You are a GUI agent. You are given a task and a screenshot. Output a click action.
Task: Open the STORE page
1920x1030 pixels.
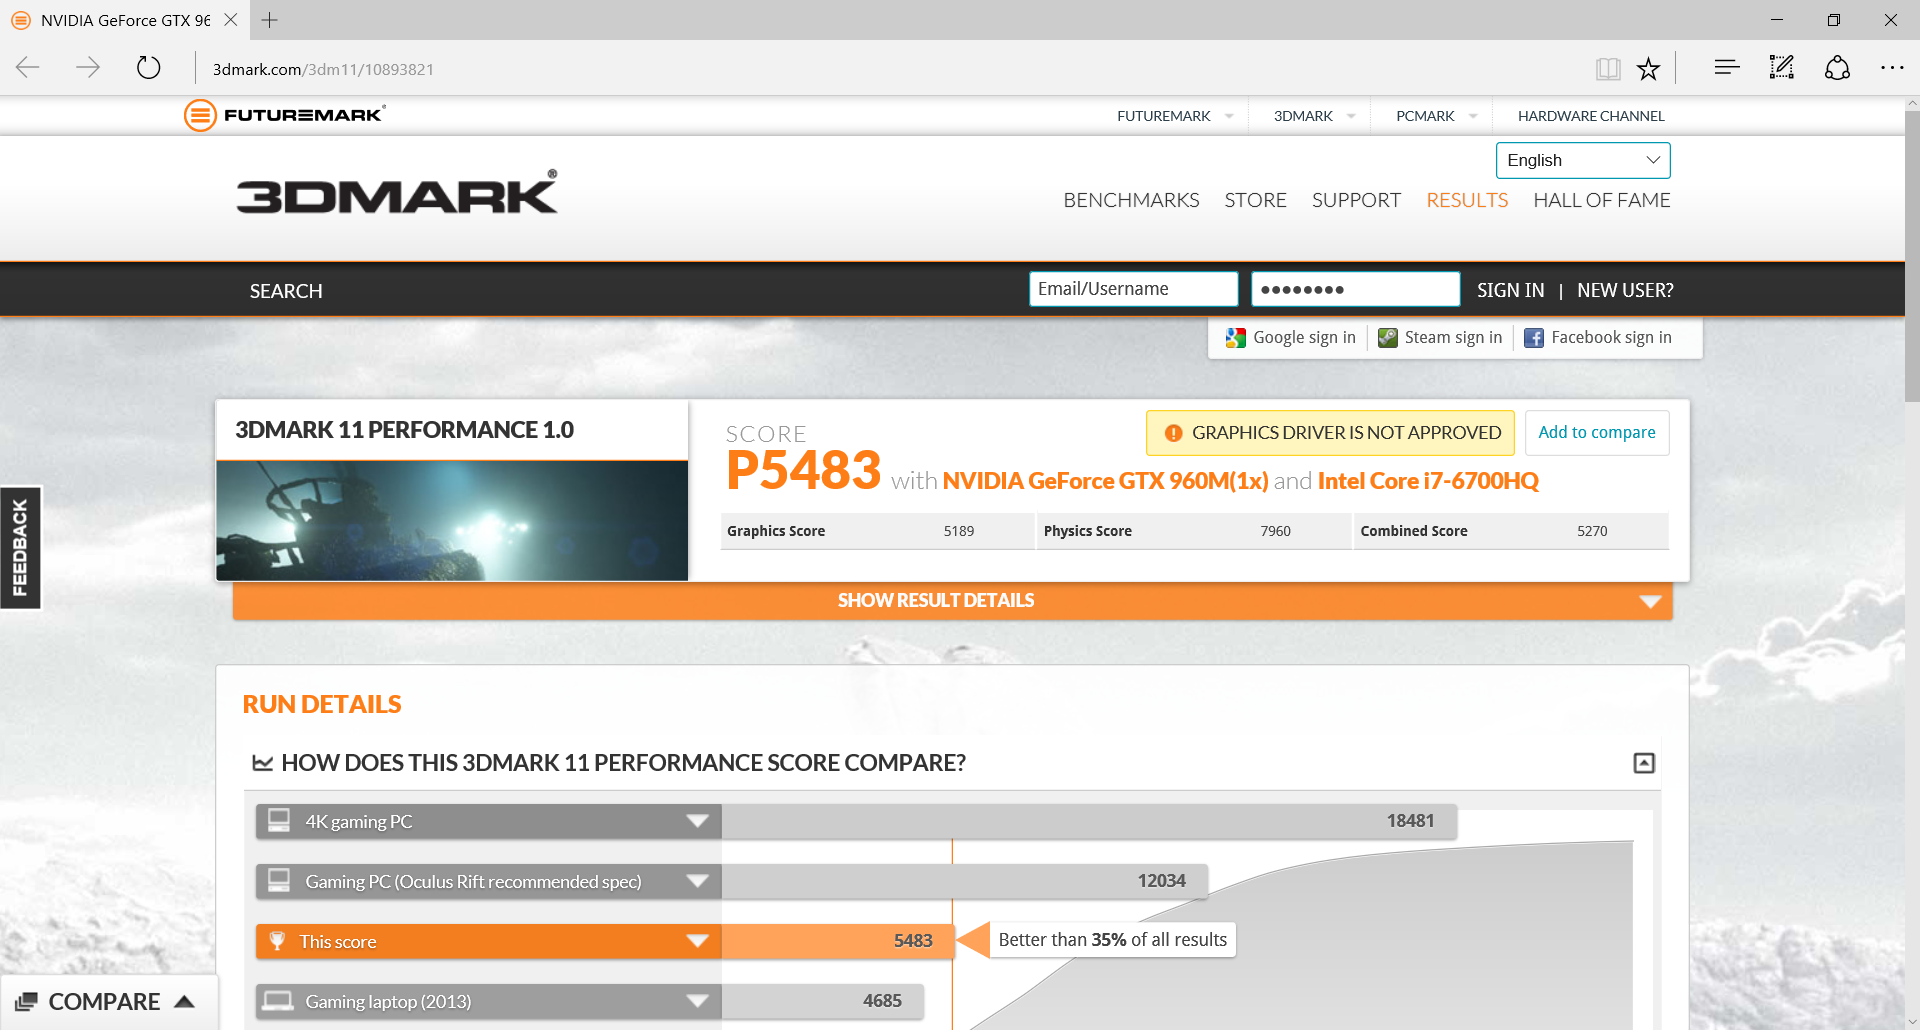(x=1255, y=200)
